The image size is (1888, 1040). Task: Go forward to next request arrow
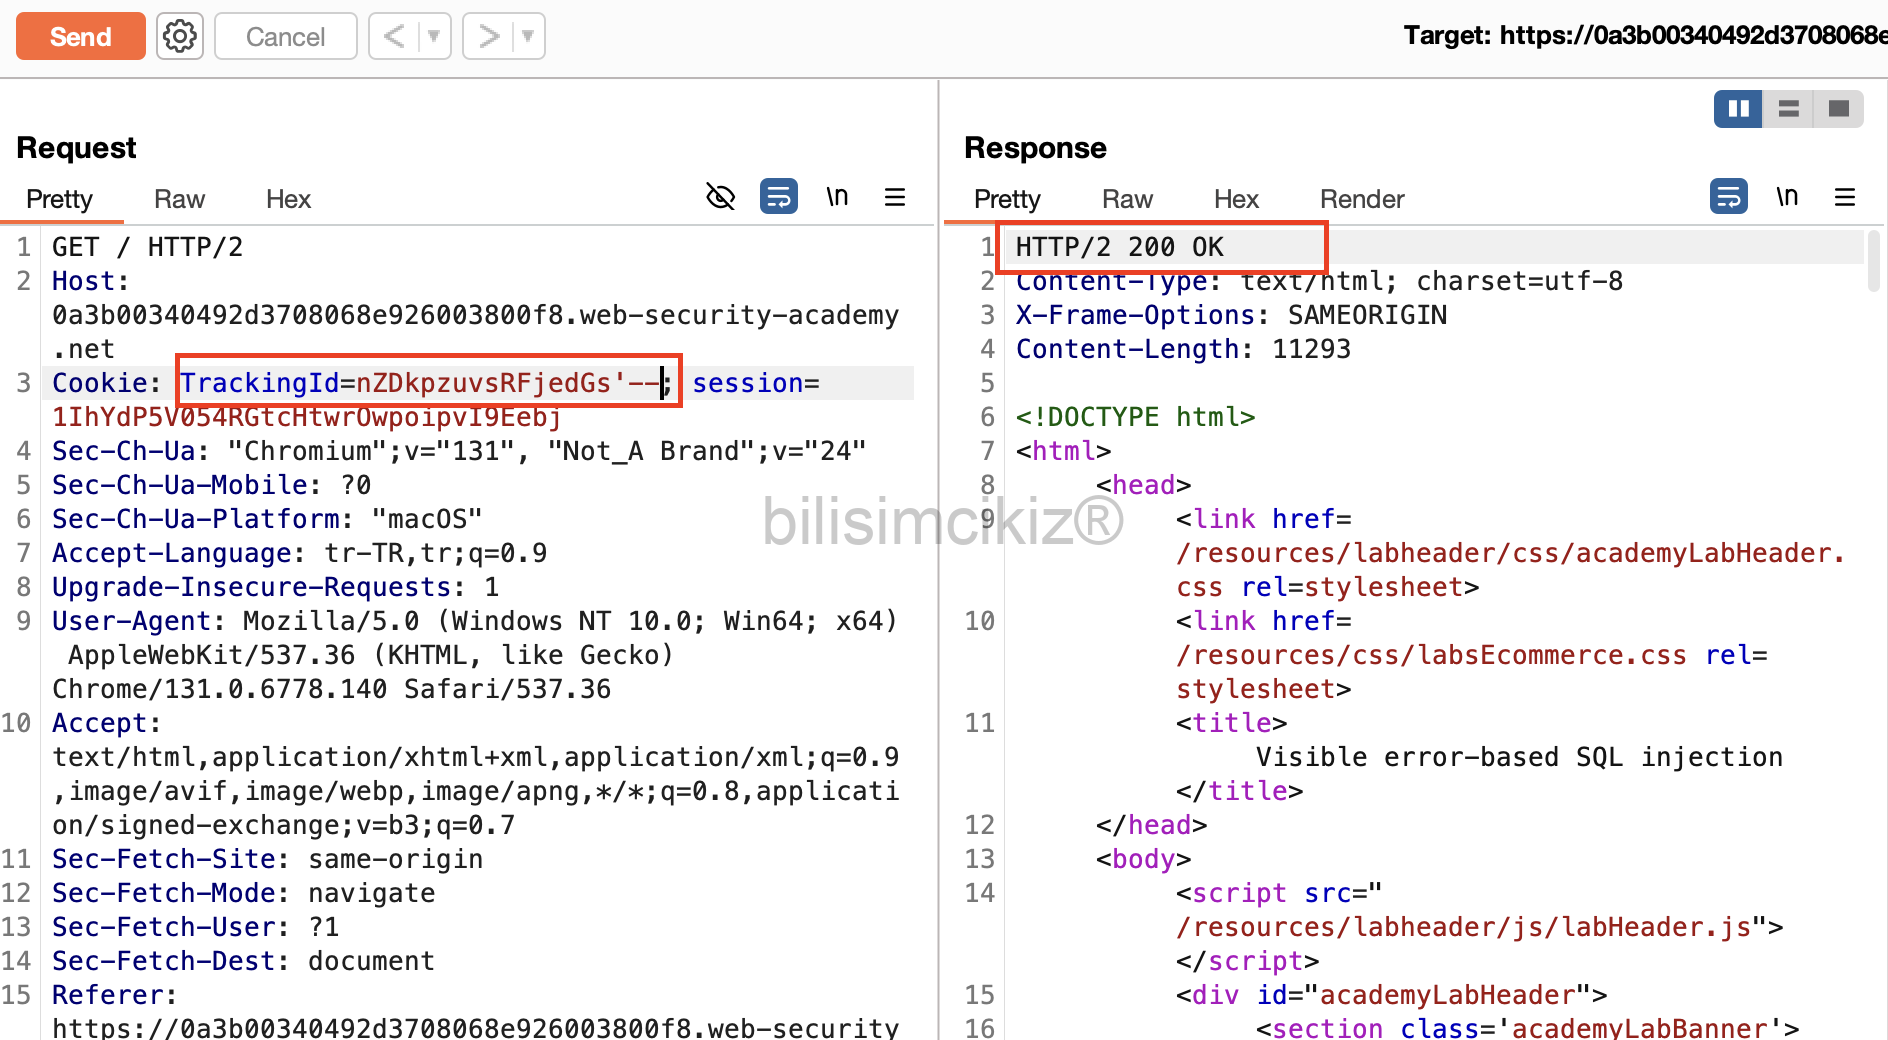489,37
